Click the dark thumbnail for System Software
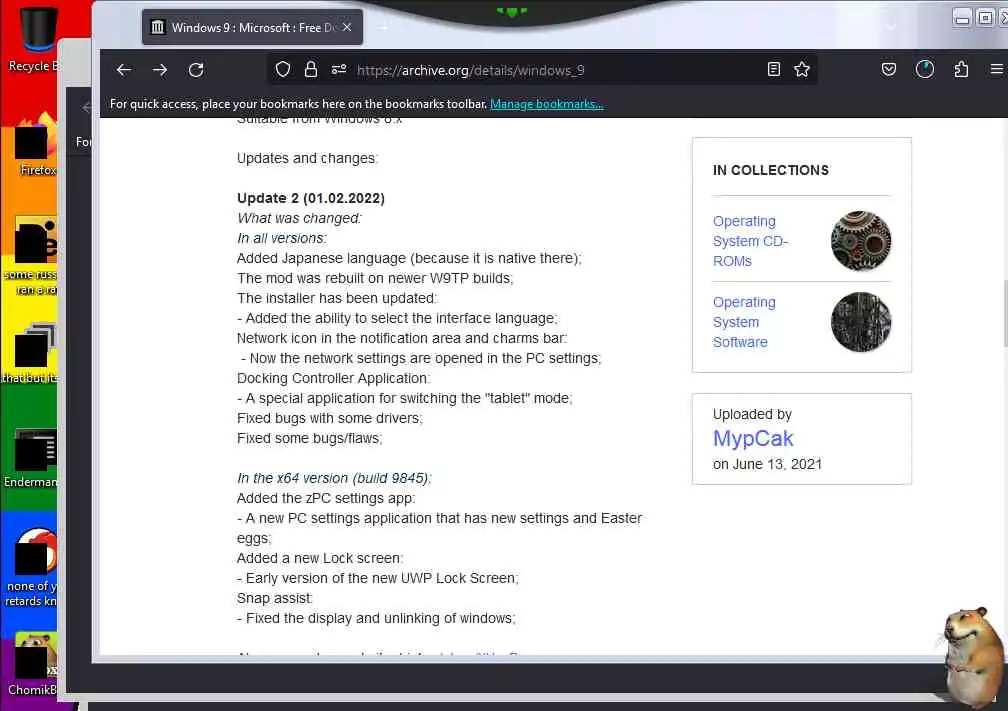 coord(861,322)
